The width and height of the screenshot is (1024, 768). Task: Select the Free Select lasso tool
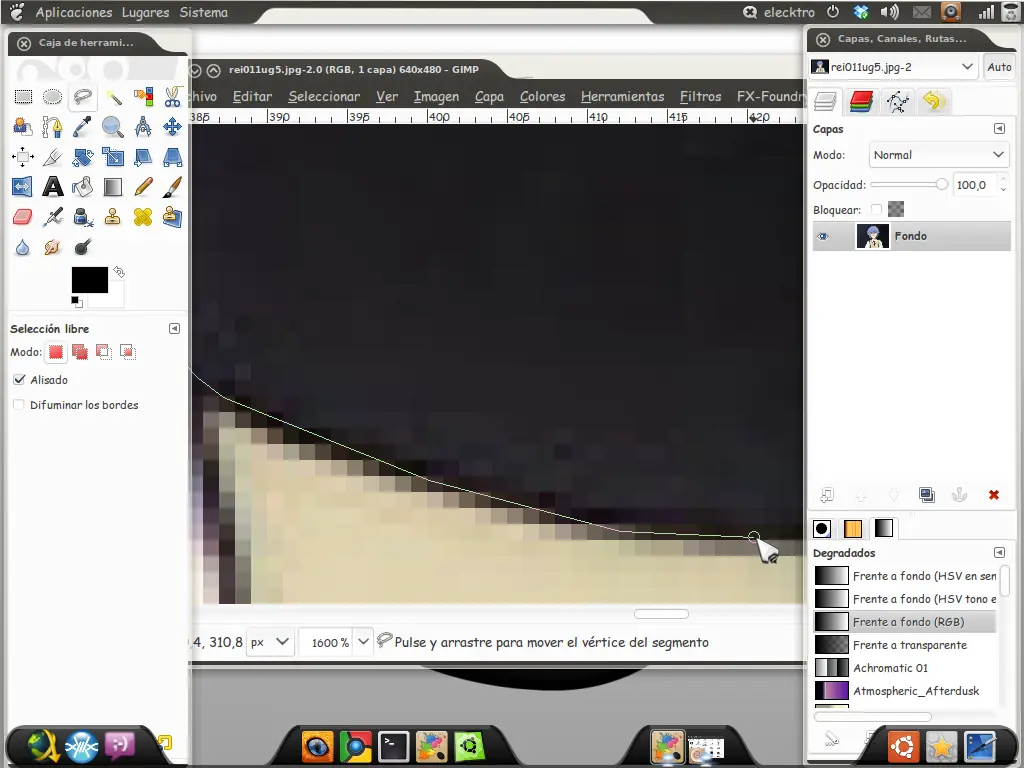[x=82, y=97]
